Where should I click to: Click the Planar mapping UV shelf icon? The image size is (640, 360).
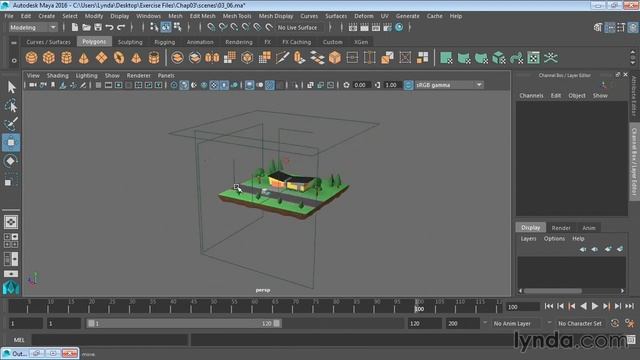click(x=446, y=58)
